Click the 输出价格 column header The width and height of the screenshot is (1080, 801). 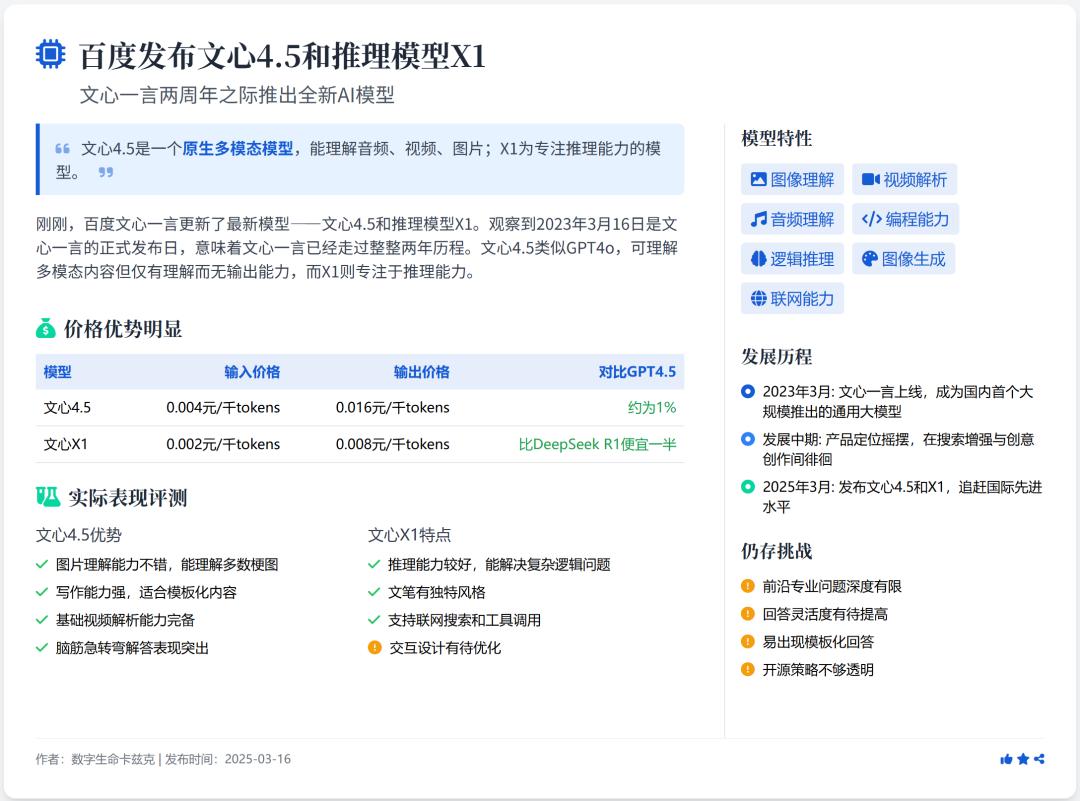coord(422,372)
